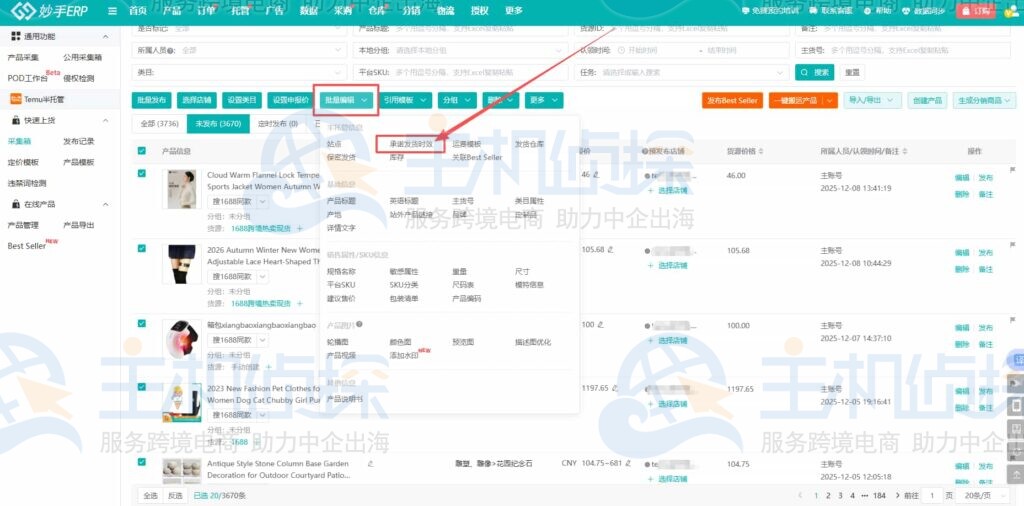Select 承诺发货时效 in batch edit menu

tap(411, 144)
